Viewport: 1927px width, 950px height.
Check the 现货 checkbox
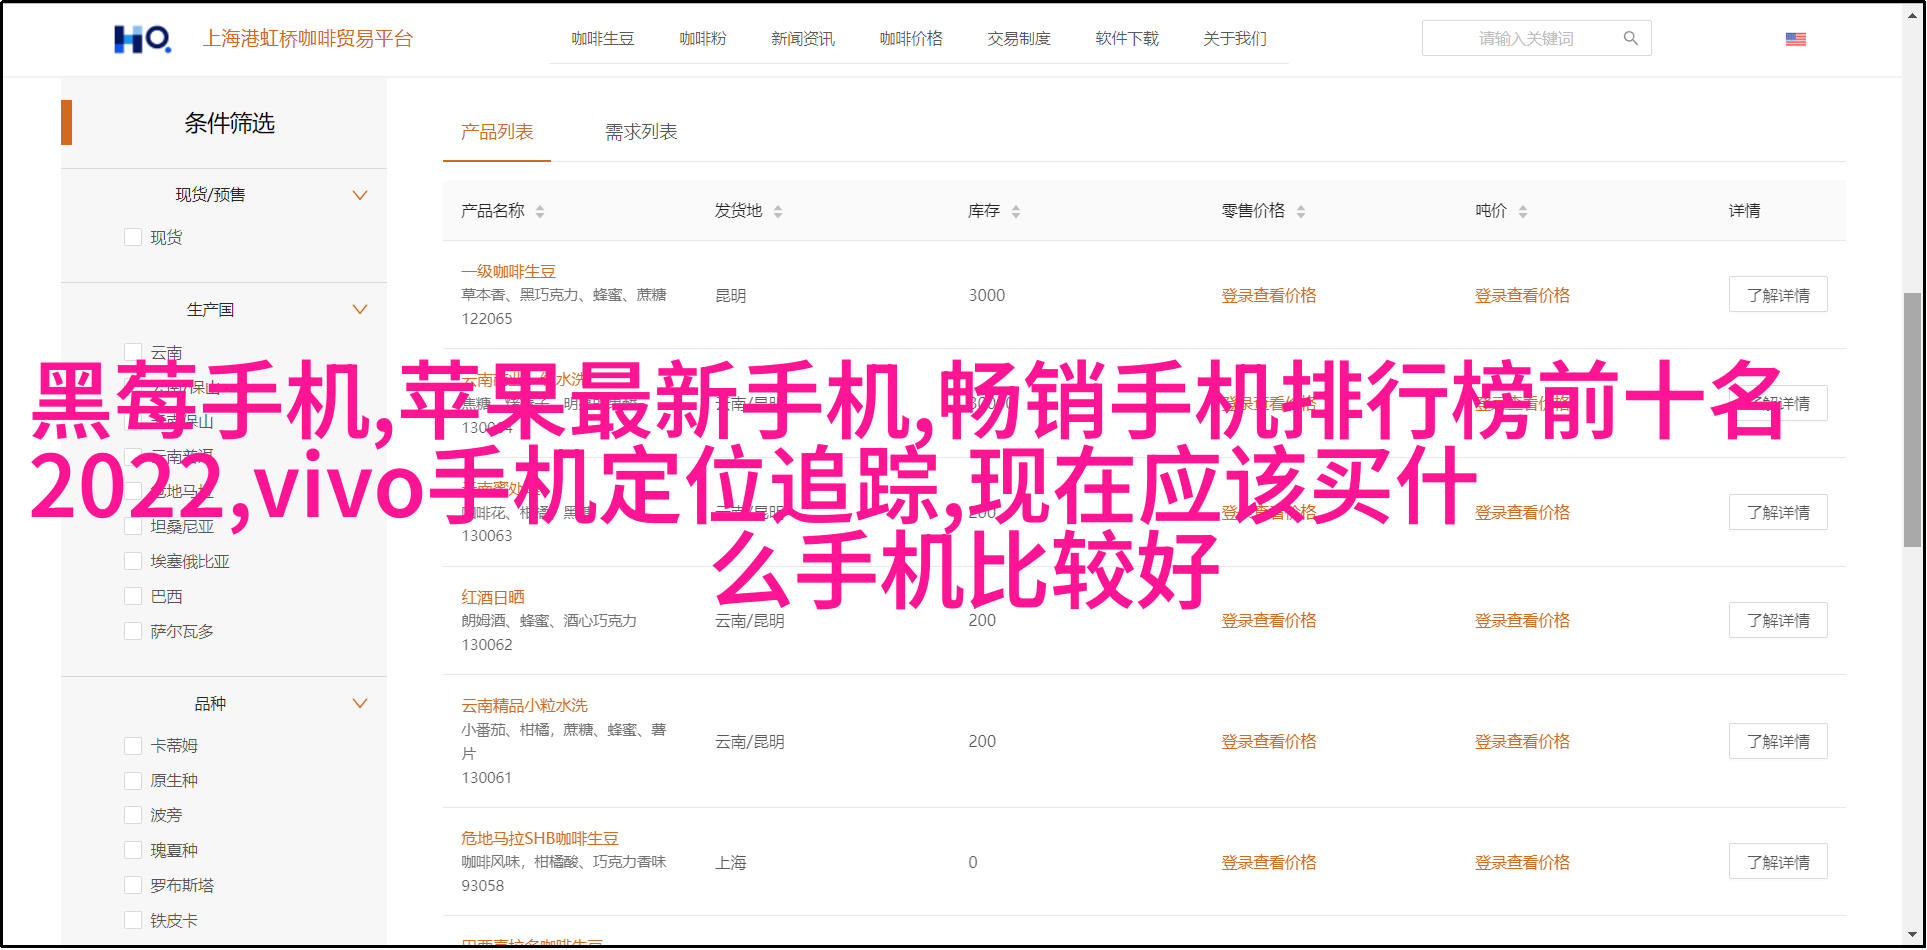tap(133, 237)
